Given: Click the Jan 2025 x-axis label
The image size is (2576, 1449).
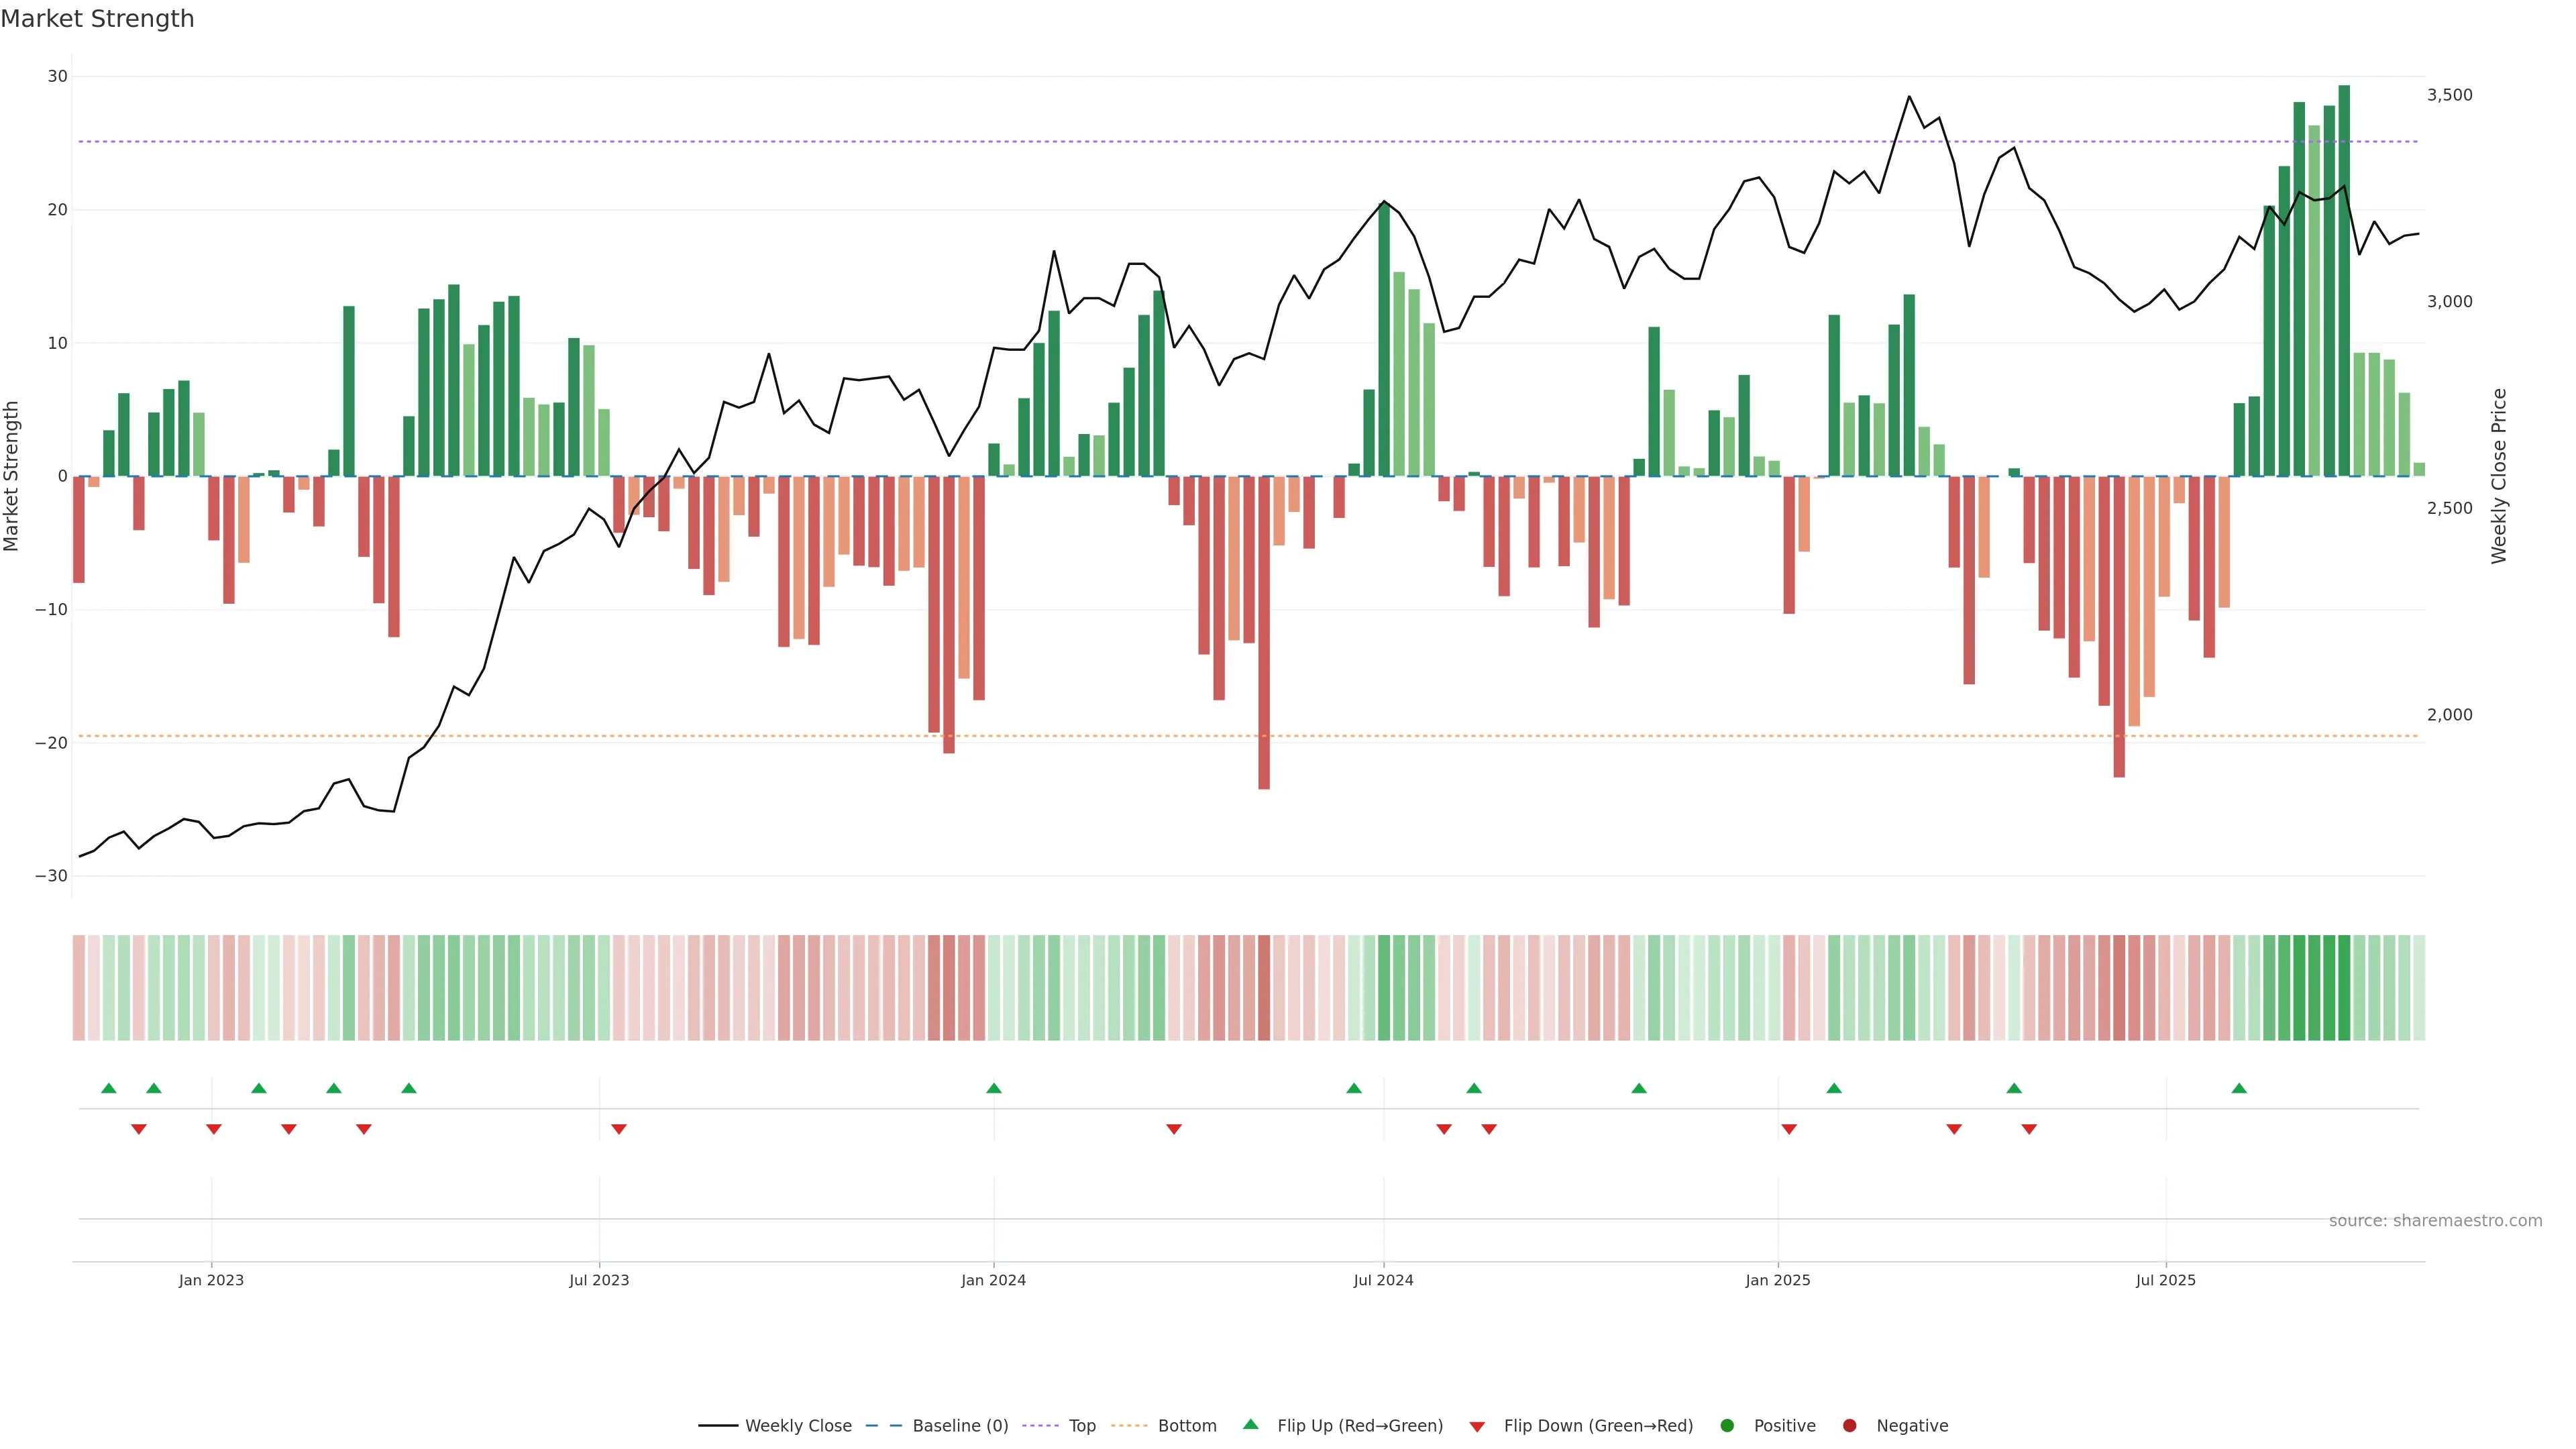Looking at the screenshot, I should coord(1777,1280).
